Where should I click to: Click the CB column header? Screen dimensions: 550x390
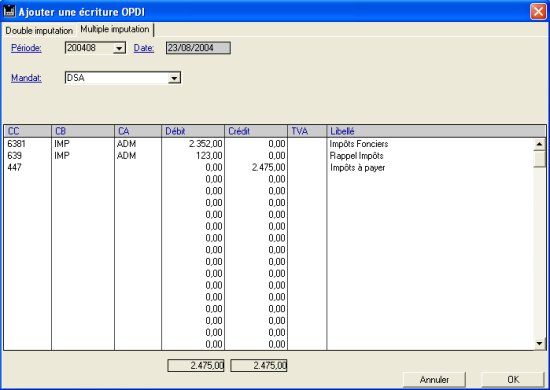pos(83,131)
